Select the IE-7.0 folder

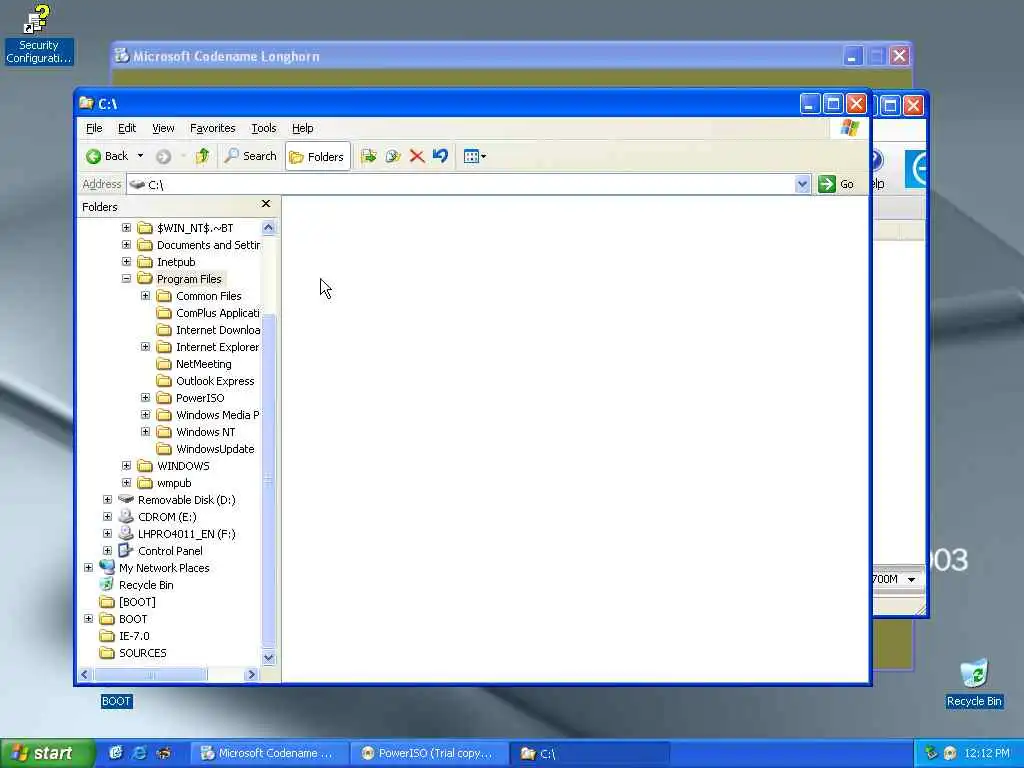134,635
